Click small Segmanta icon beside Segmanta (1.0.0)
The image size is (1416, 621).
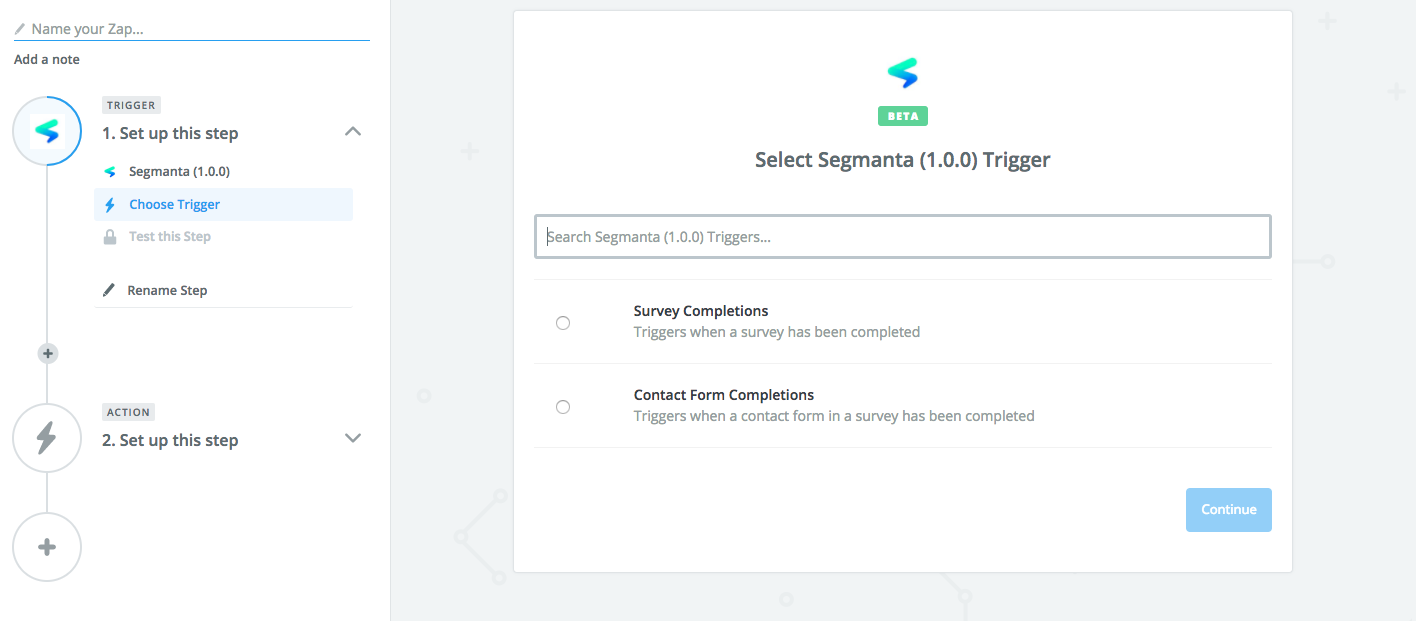tap(110, 172)
